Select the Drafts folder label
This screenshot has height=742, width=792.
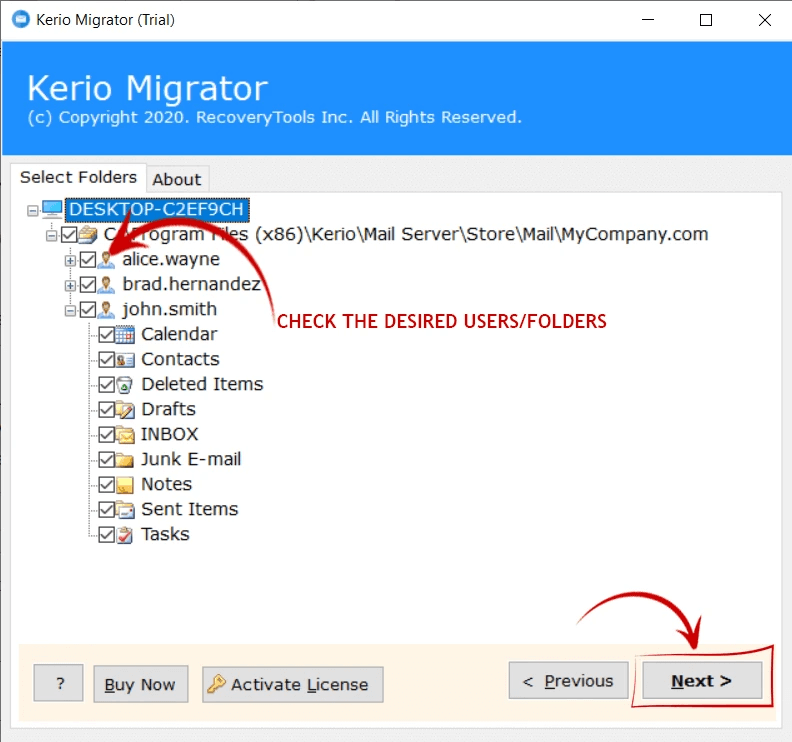pos(169,409)
